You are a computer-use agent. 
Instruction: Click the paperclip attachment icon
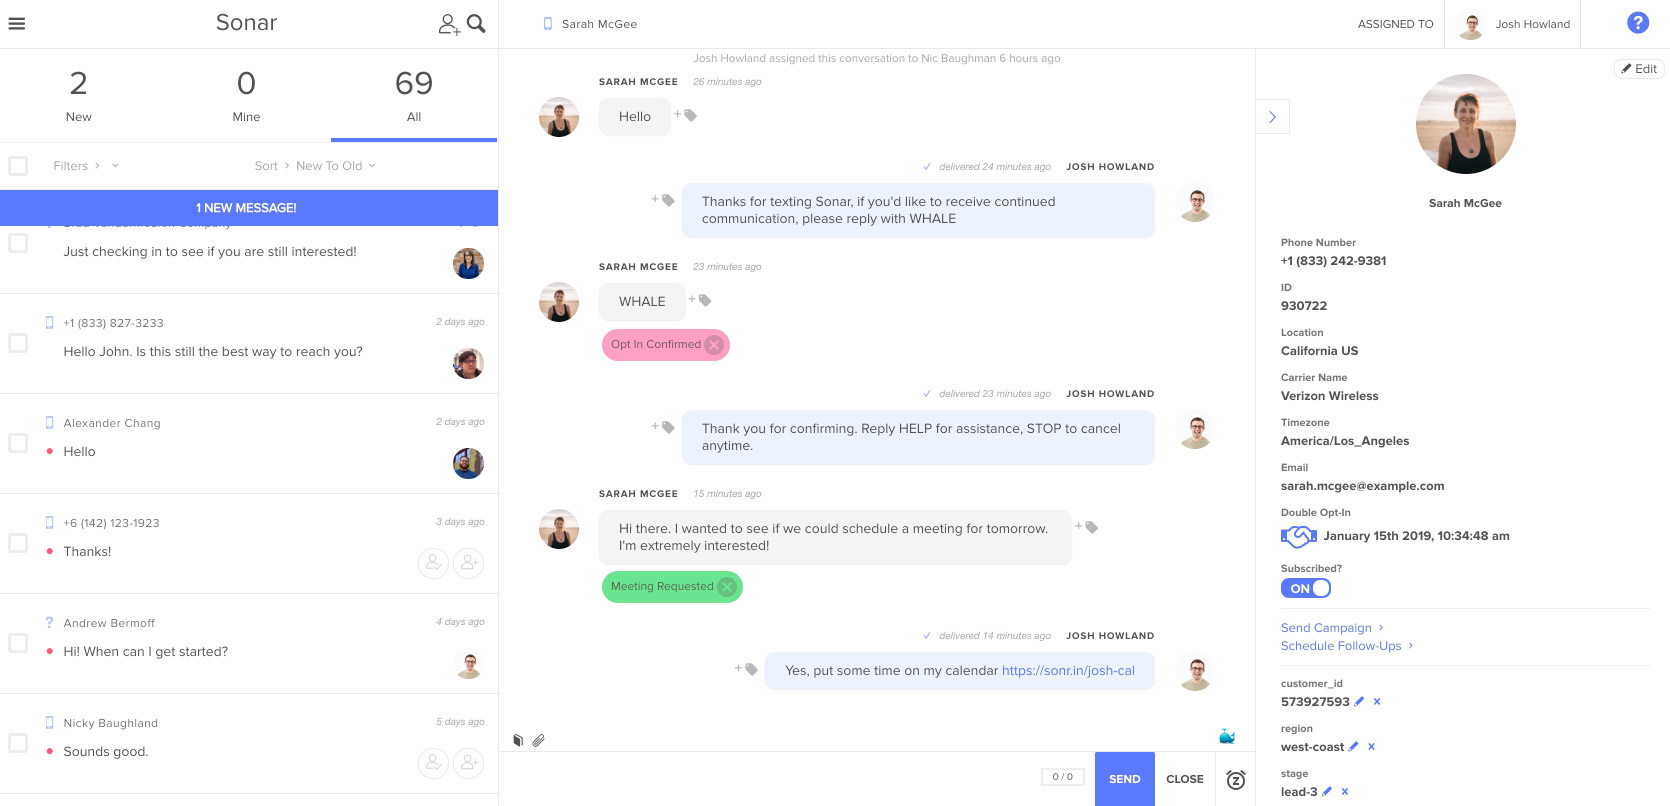538,741
